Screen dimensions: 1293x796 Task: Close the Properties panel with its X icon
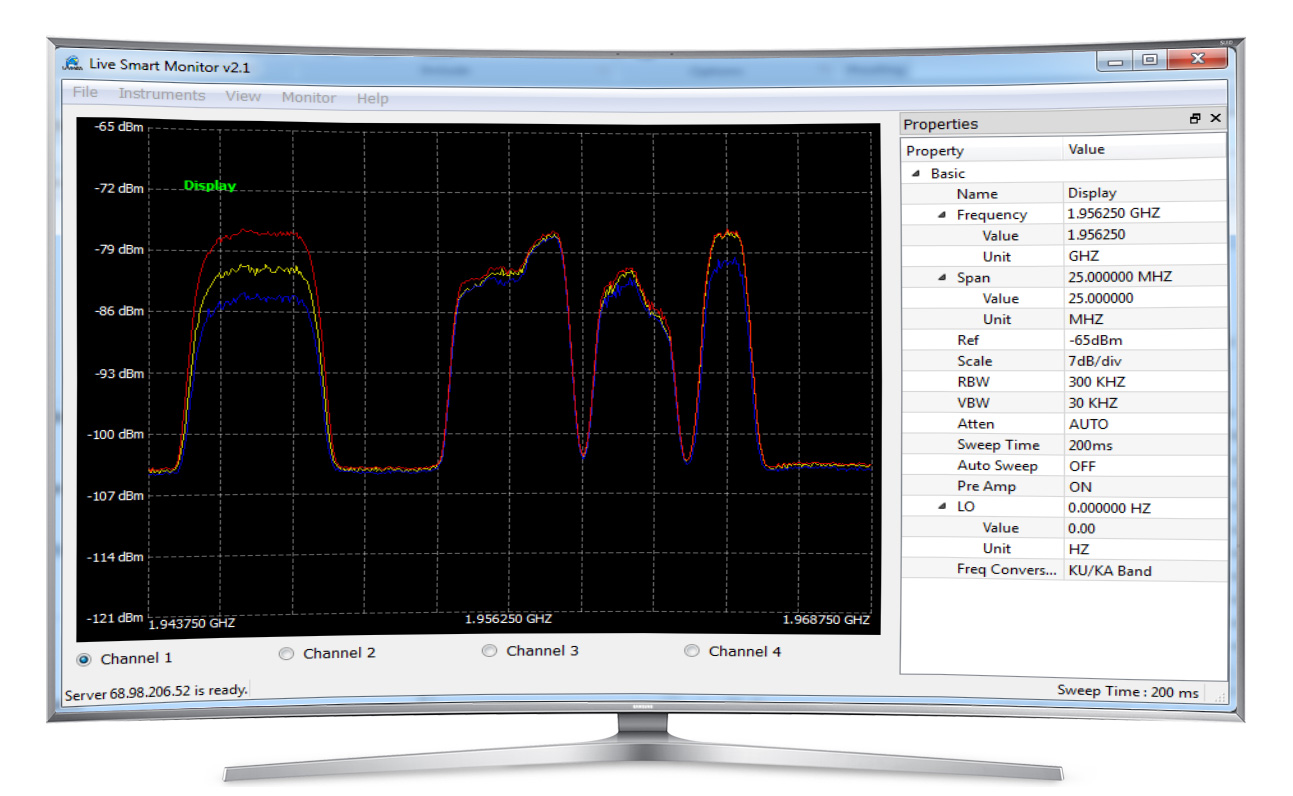1215,118
